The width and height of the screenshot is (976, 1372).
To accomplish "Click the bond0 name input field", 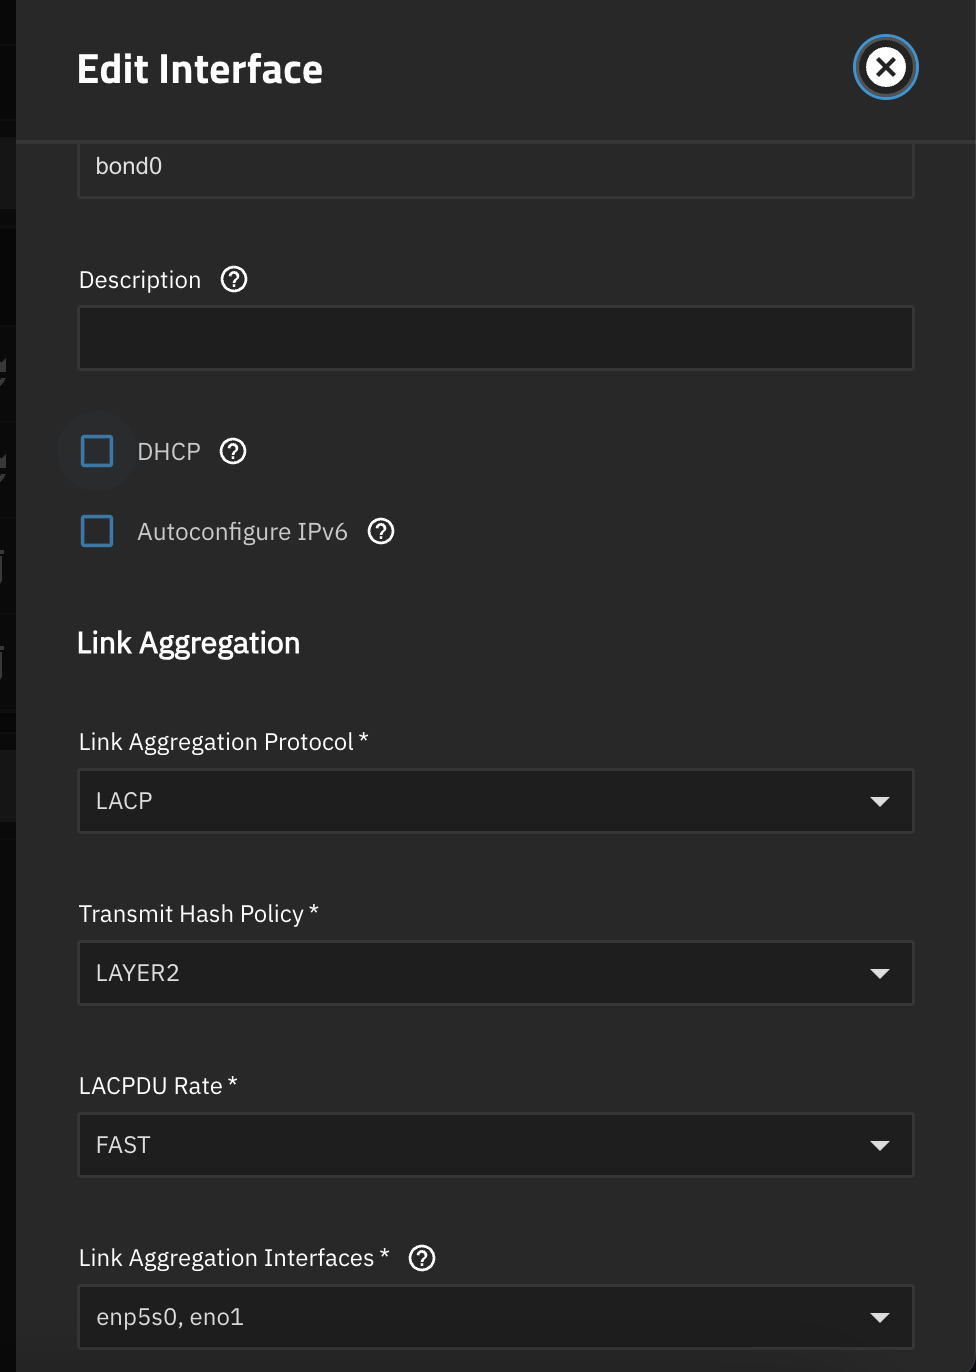I will (x=496, y=169).
